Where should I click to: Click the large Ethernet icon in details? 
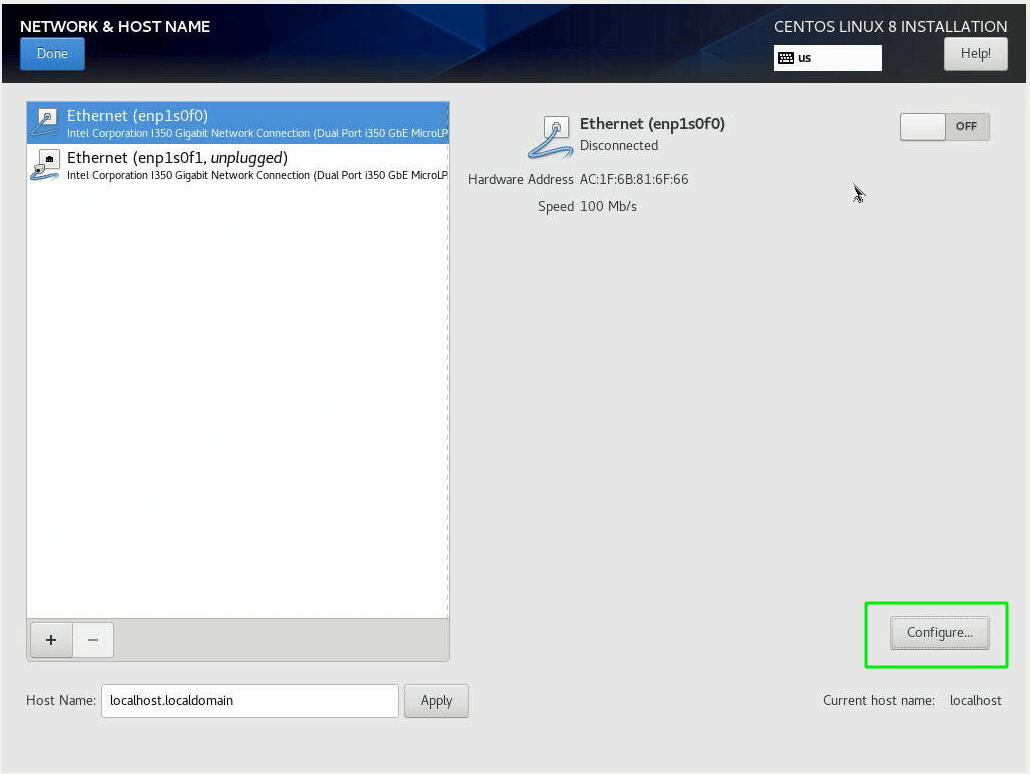point(550,137)
